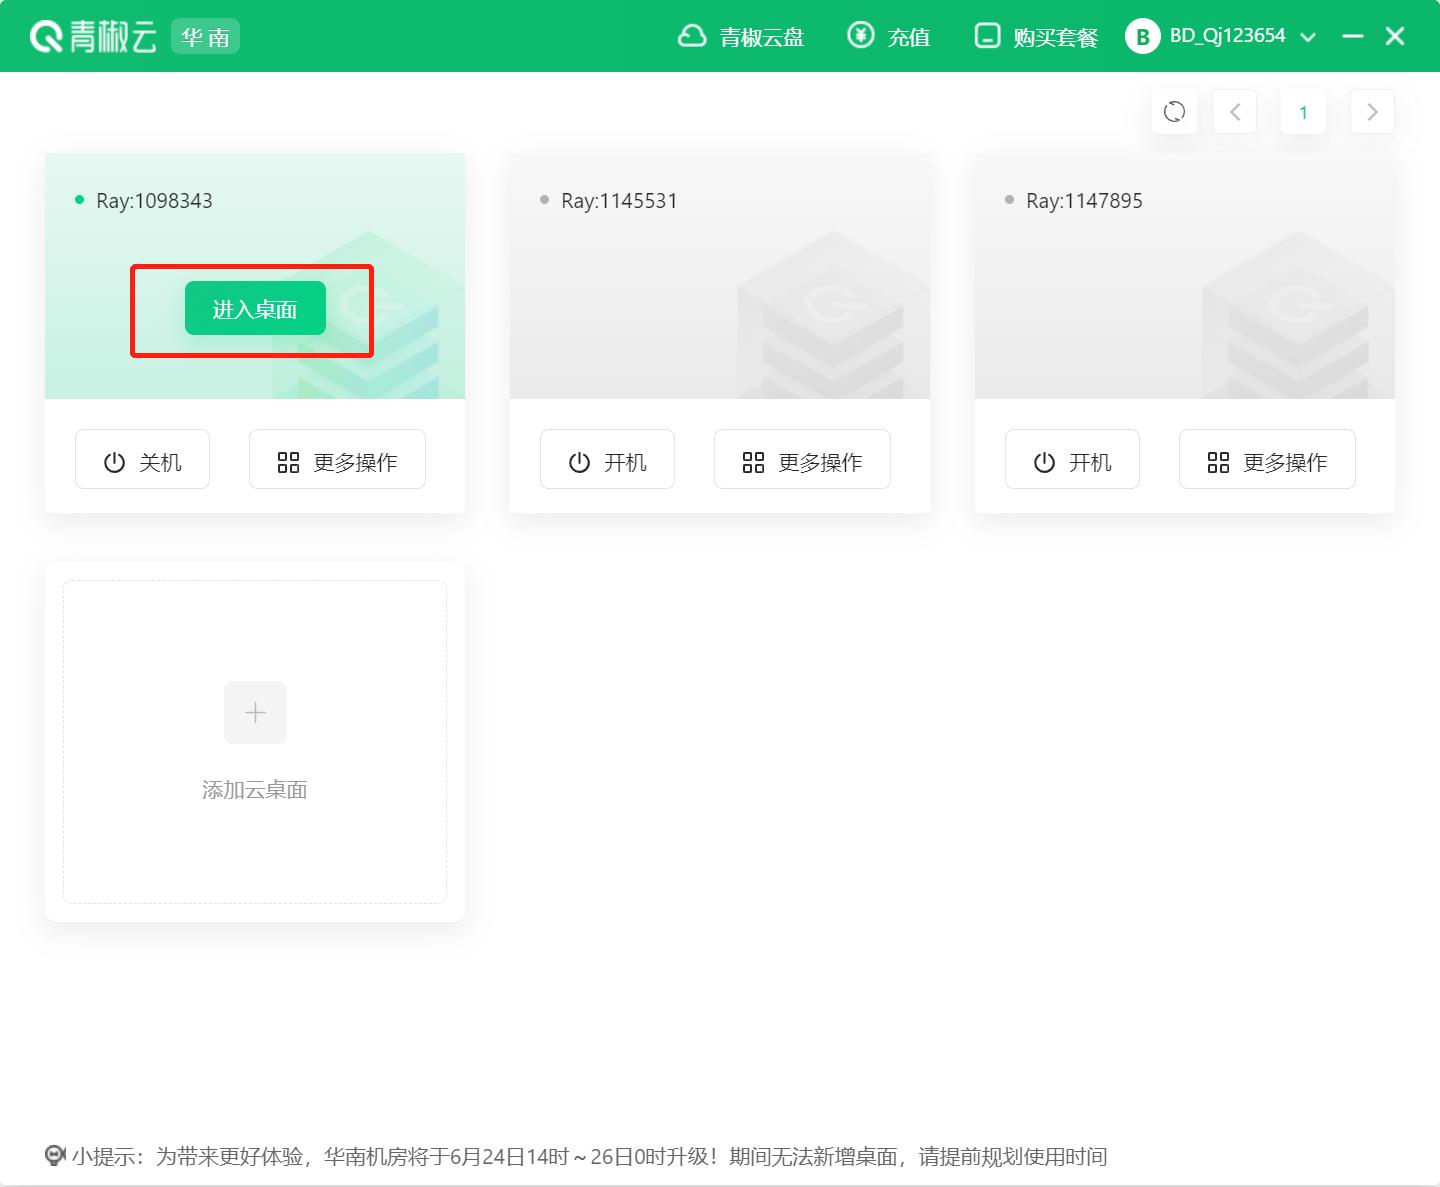Click the 华南 region tag

point(205,36)
